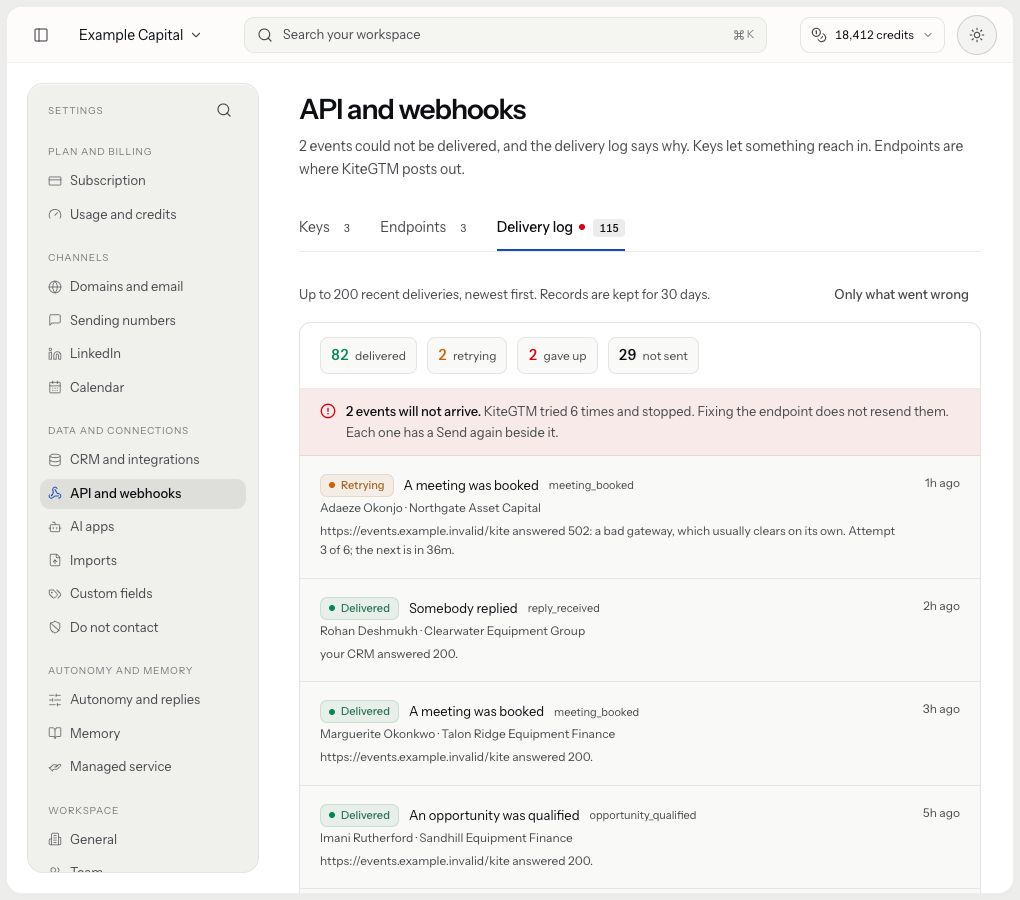The image size is (1020, 900).
Task: Click Rohan Deshmukh · Clearwater Equipment Group
Action: [x=452, y=631]
